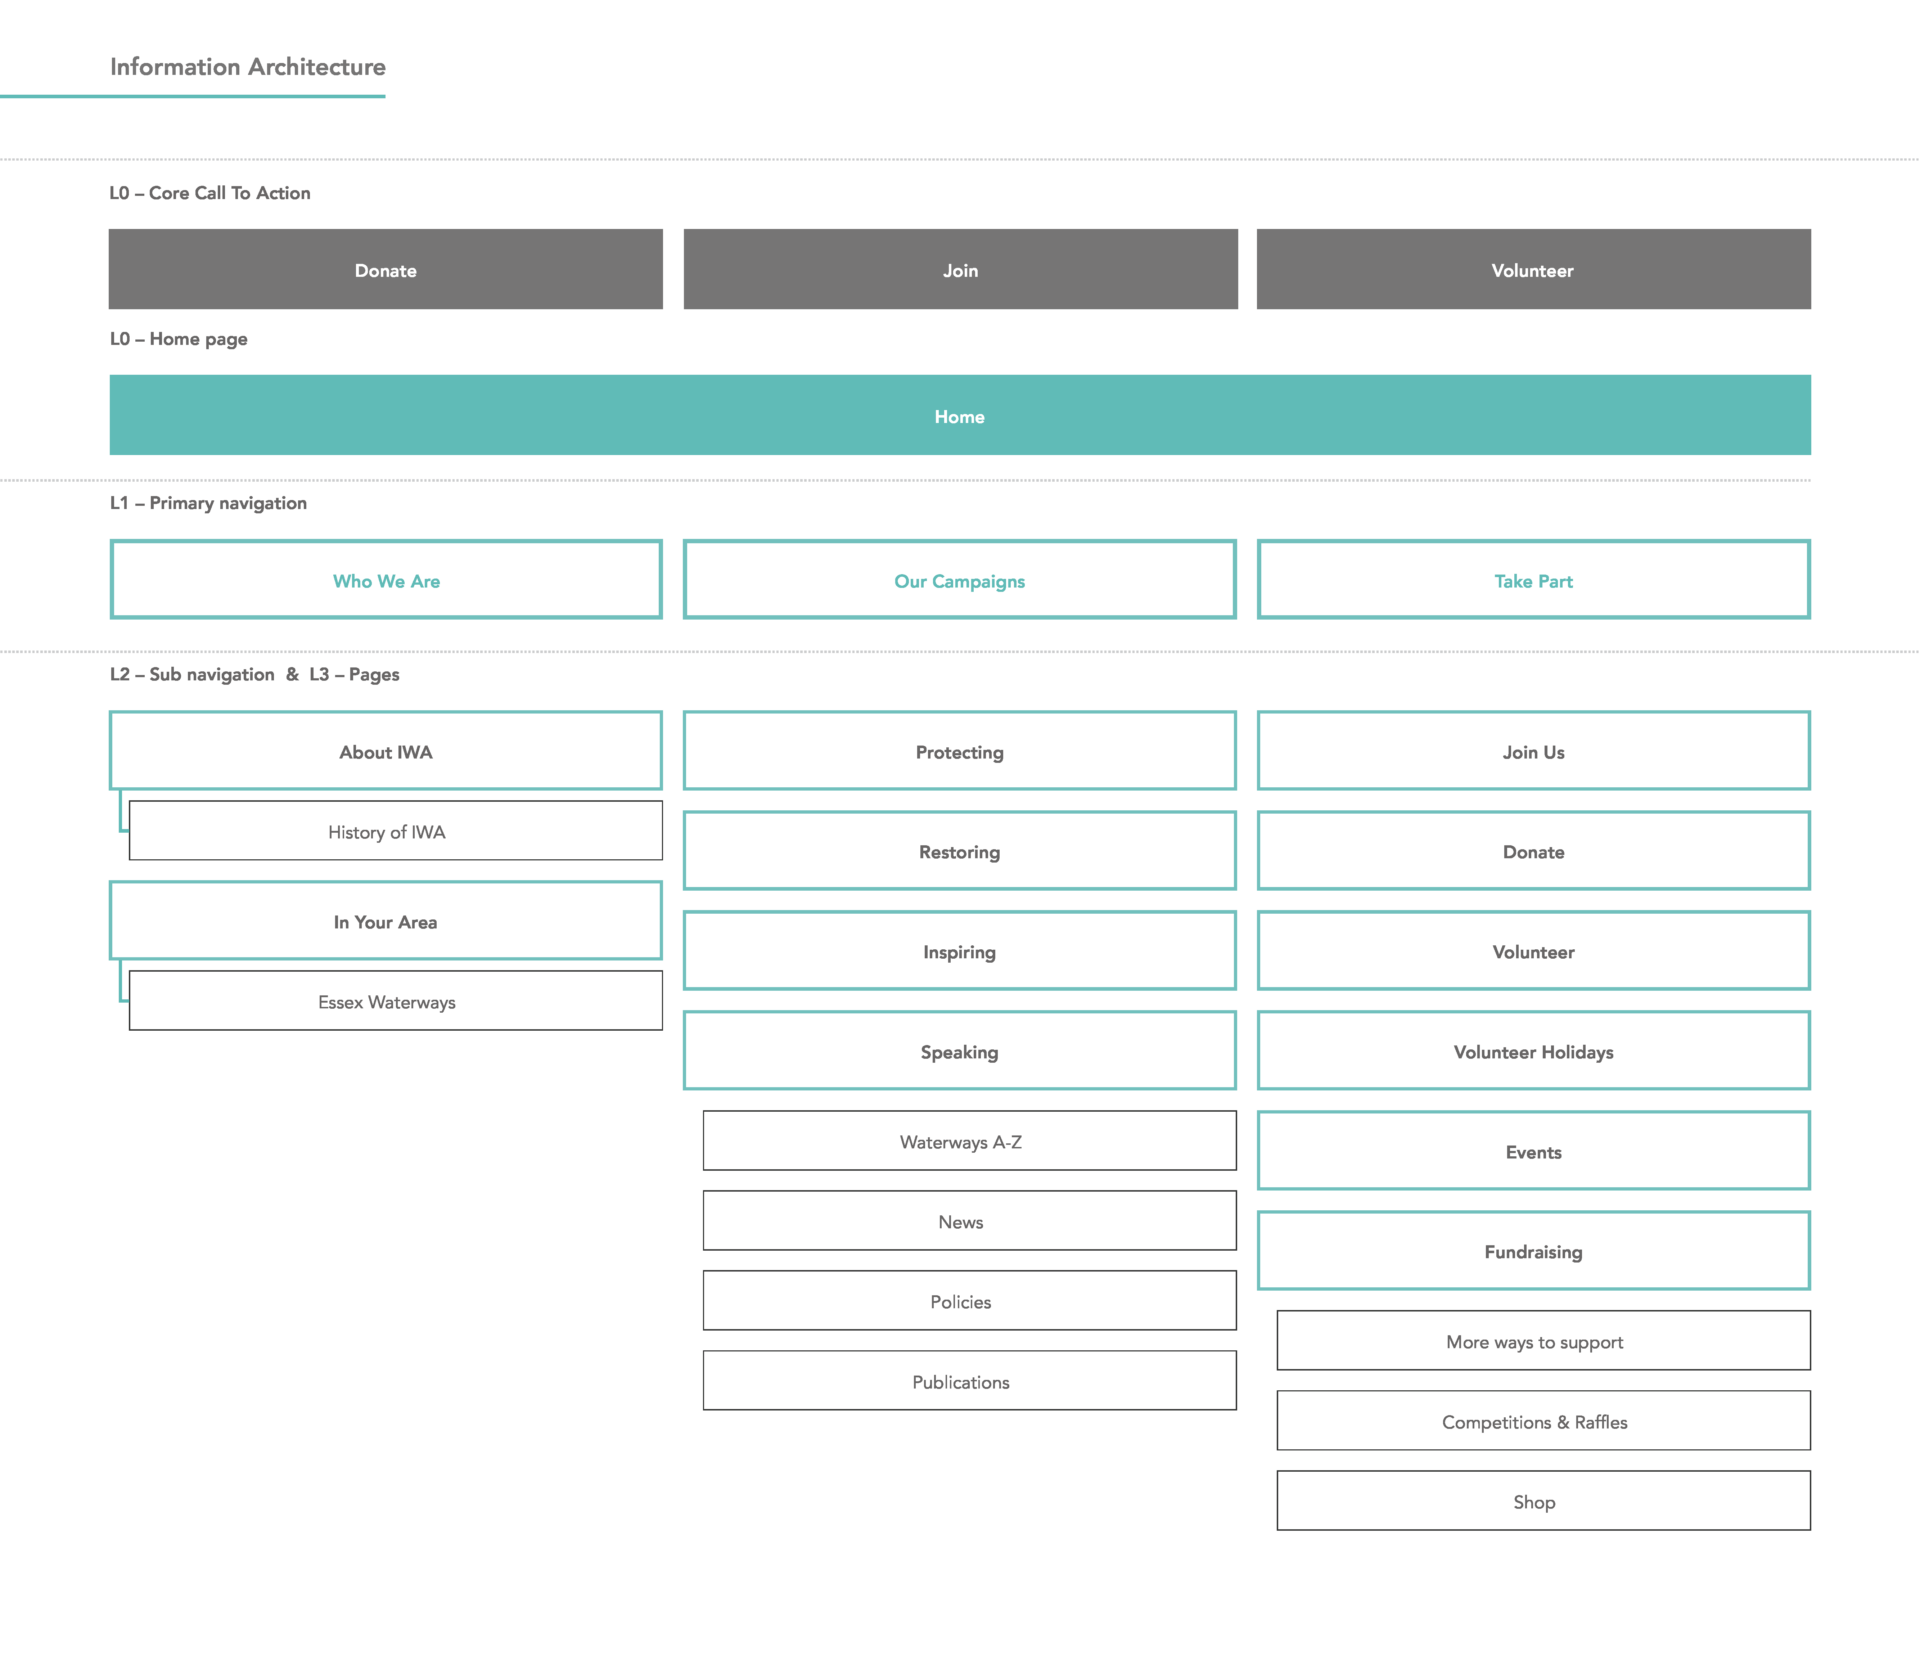Select the Waterways A-Z page box
This screenshot has height=1665, width=1920.
[970, 1140]
